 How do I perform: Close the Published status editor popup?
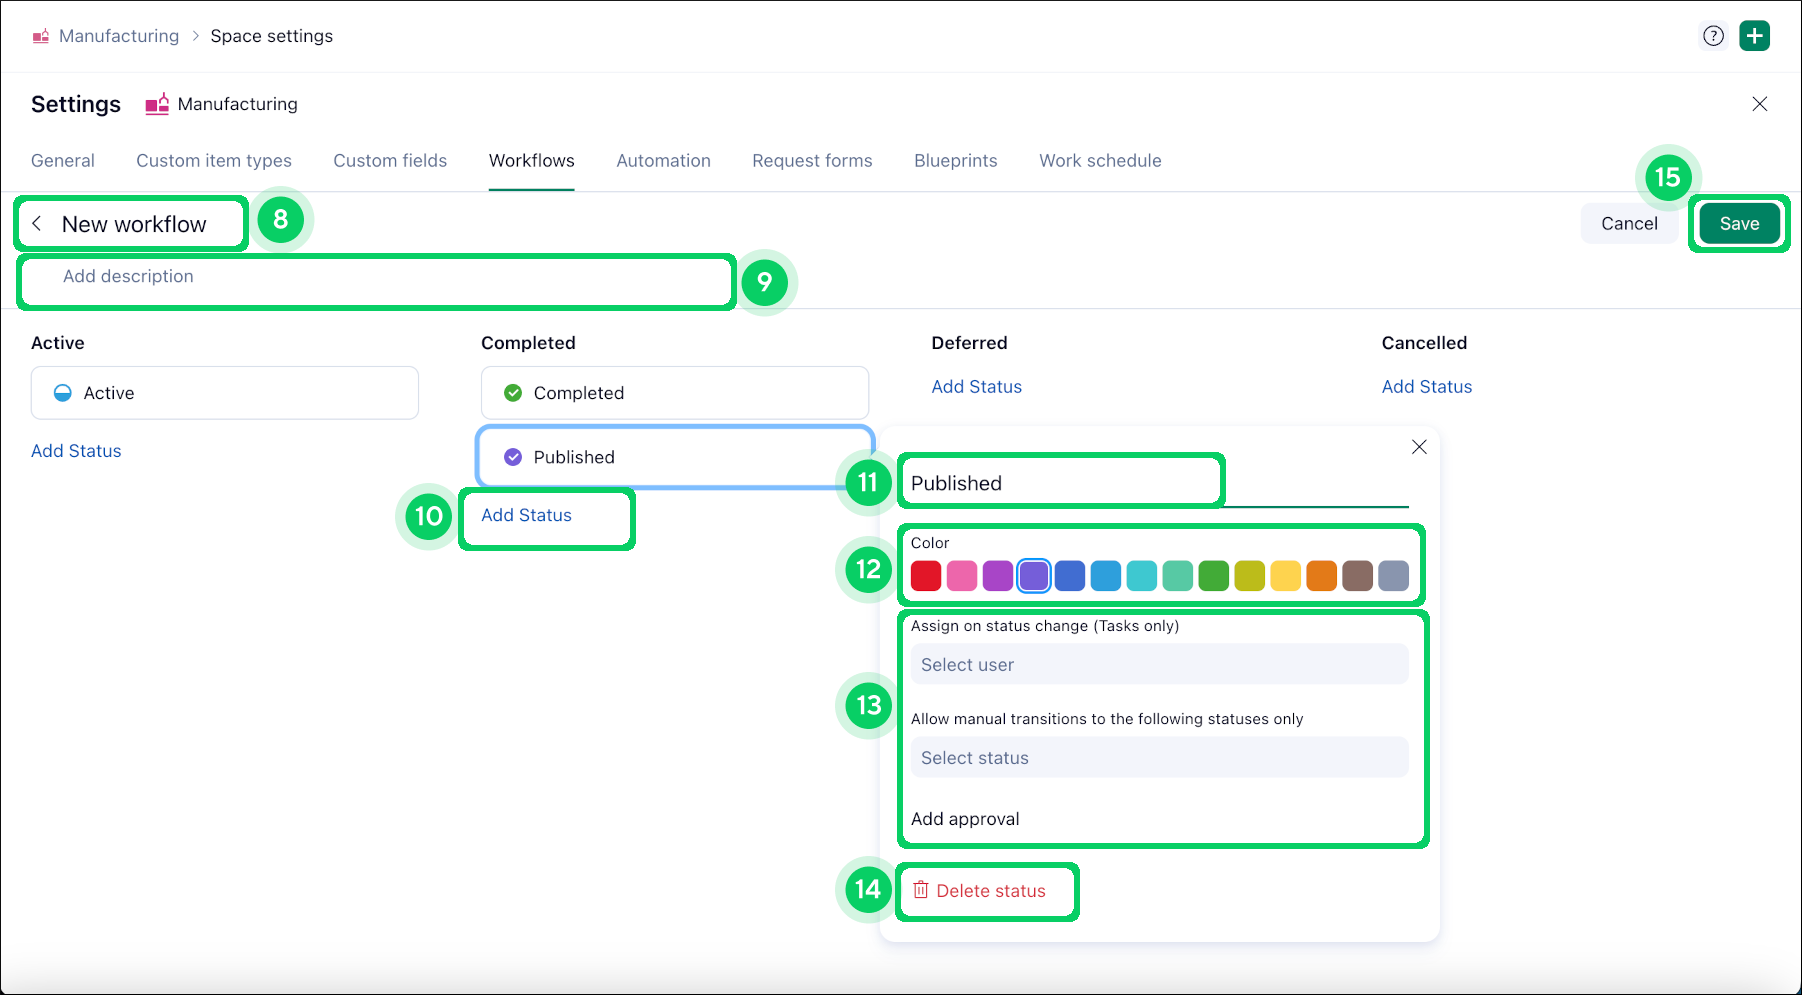tap(1418, 447)
